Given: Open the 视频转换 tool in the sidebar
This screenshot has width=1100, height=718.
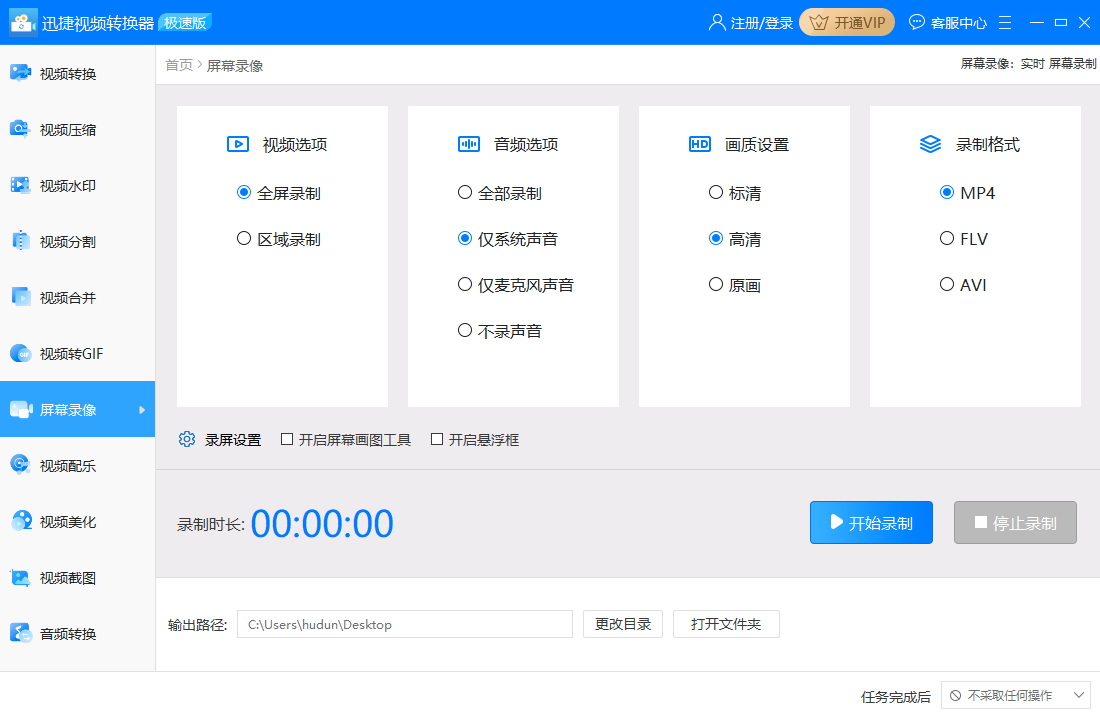Looking at the screenshot, I should pyautogui.click(x=62, y=72).
